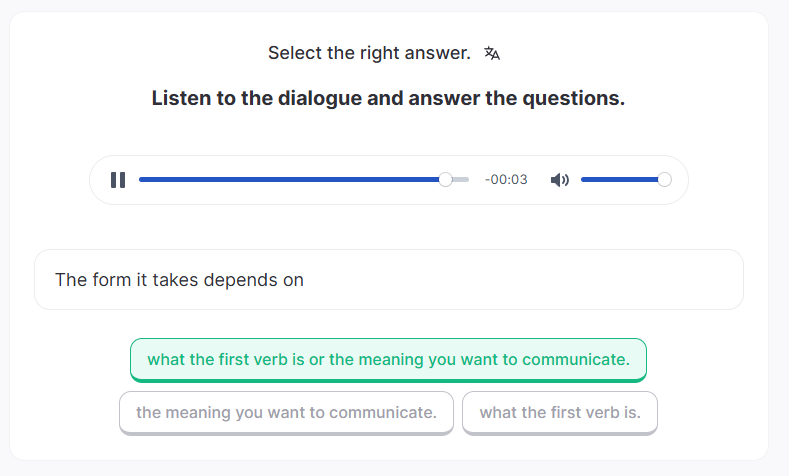Jump to the start of the audio progress bar

[x=141, y=180]
